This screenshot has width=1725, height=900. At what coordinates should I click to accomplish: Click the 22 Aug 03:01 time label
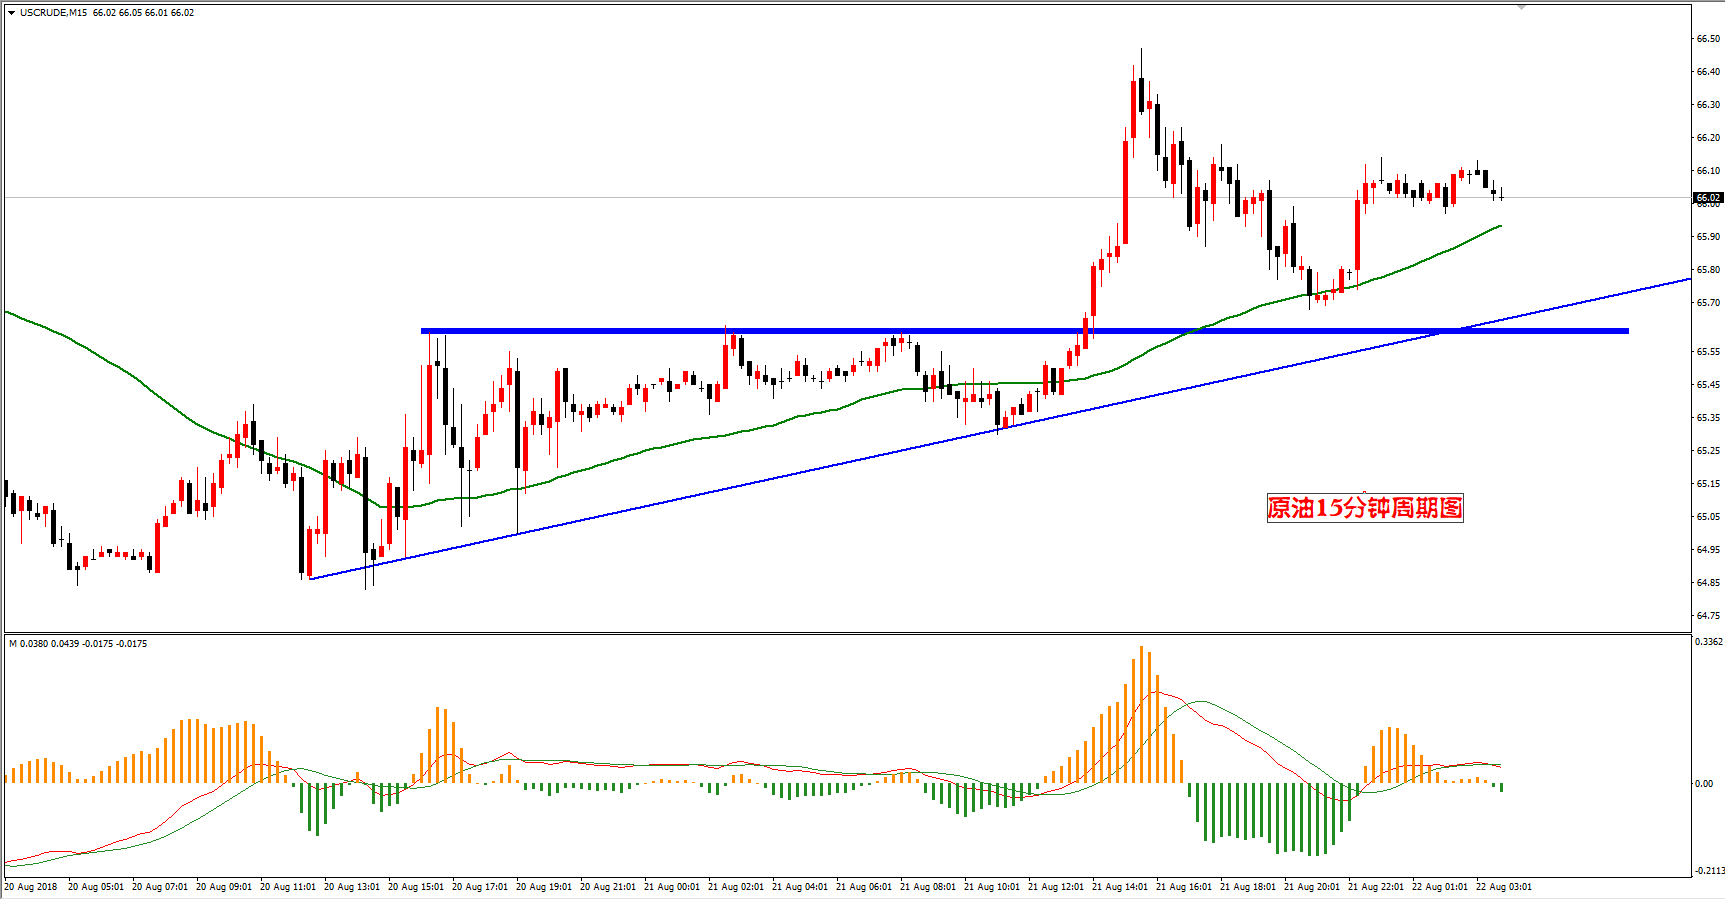1504,887
